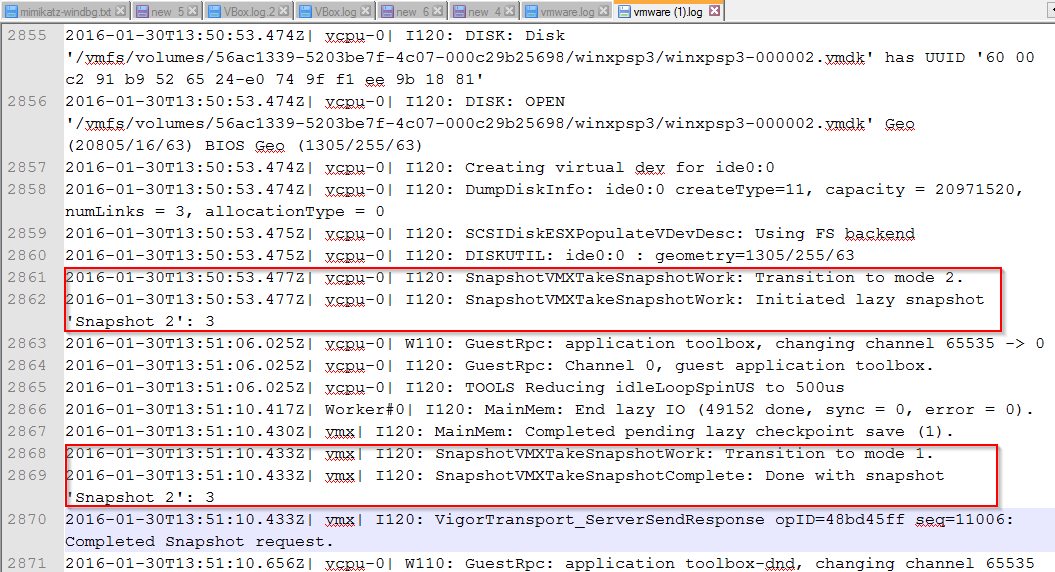Click the save-state icon on vmware (1).log tab
The height and width of the screenshot is (572, 1055).
point(625,12)
